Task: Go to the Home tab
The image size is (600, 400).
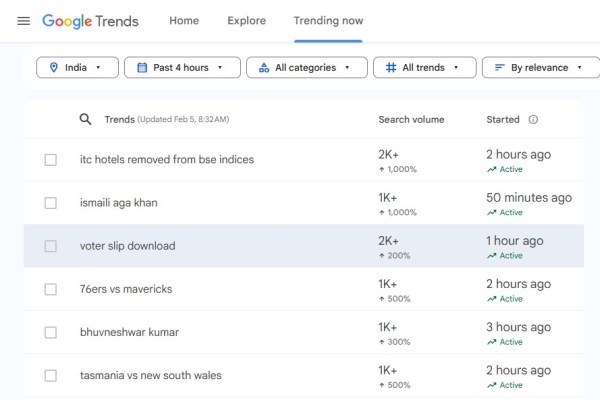Action: click(184, 21)
